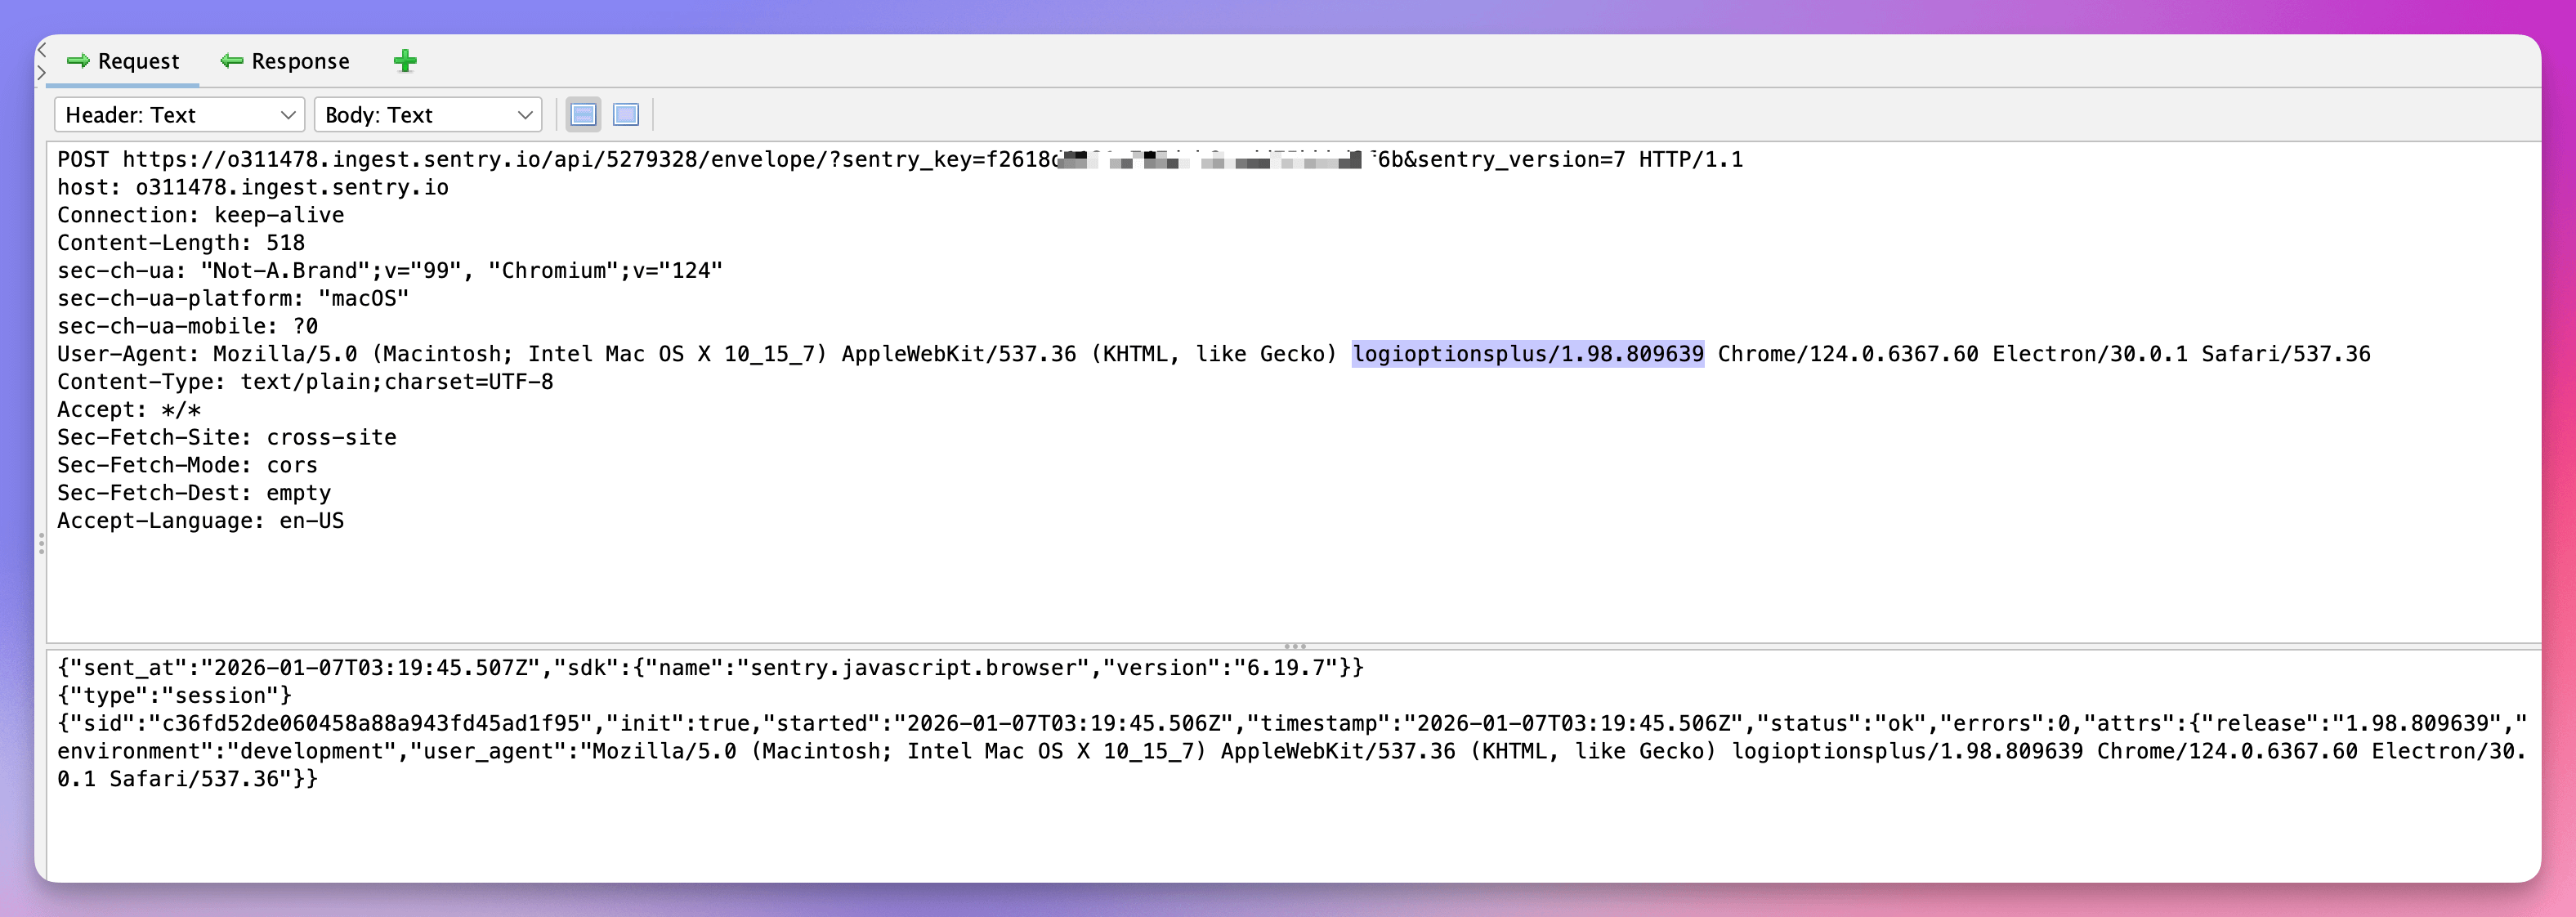Click the green plus add-tab icon
2576x917 pixels.
405,61
